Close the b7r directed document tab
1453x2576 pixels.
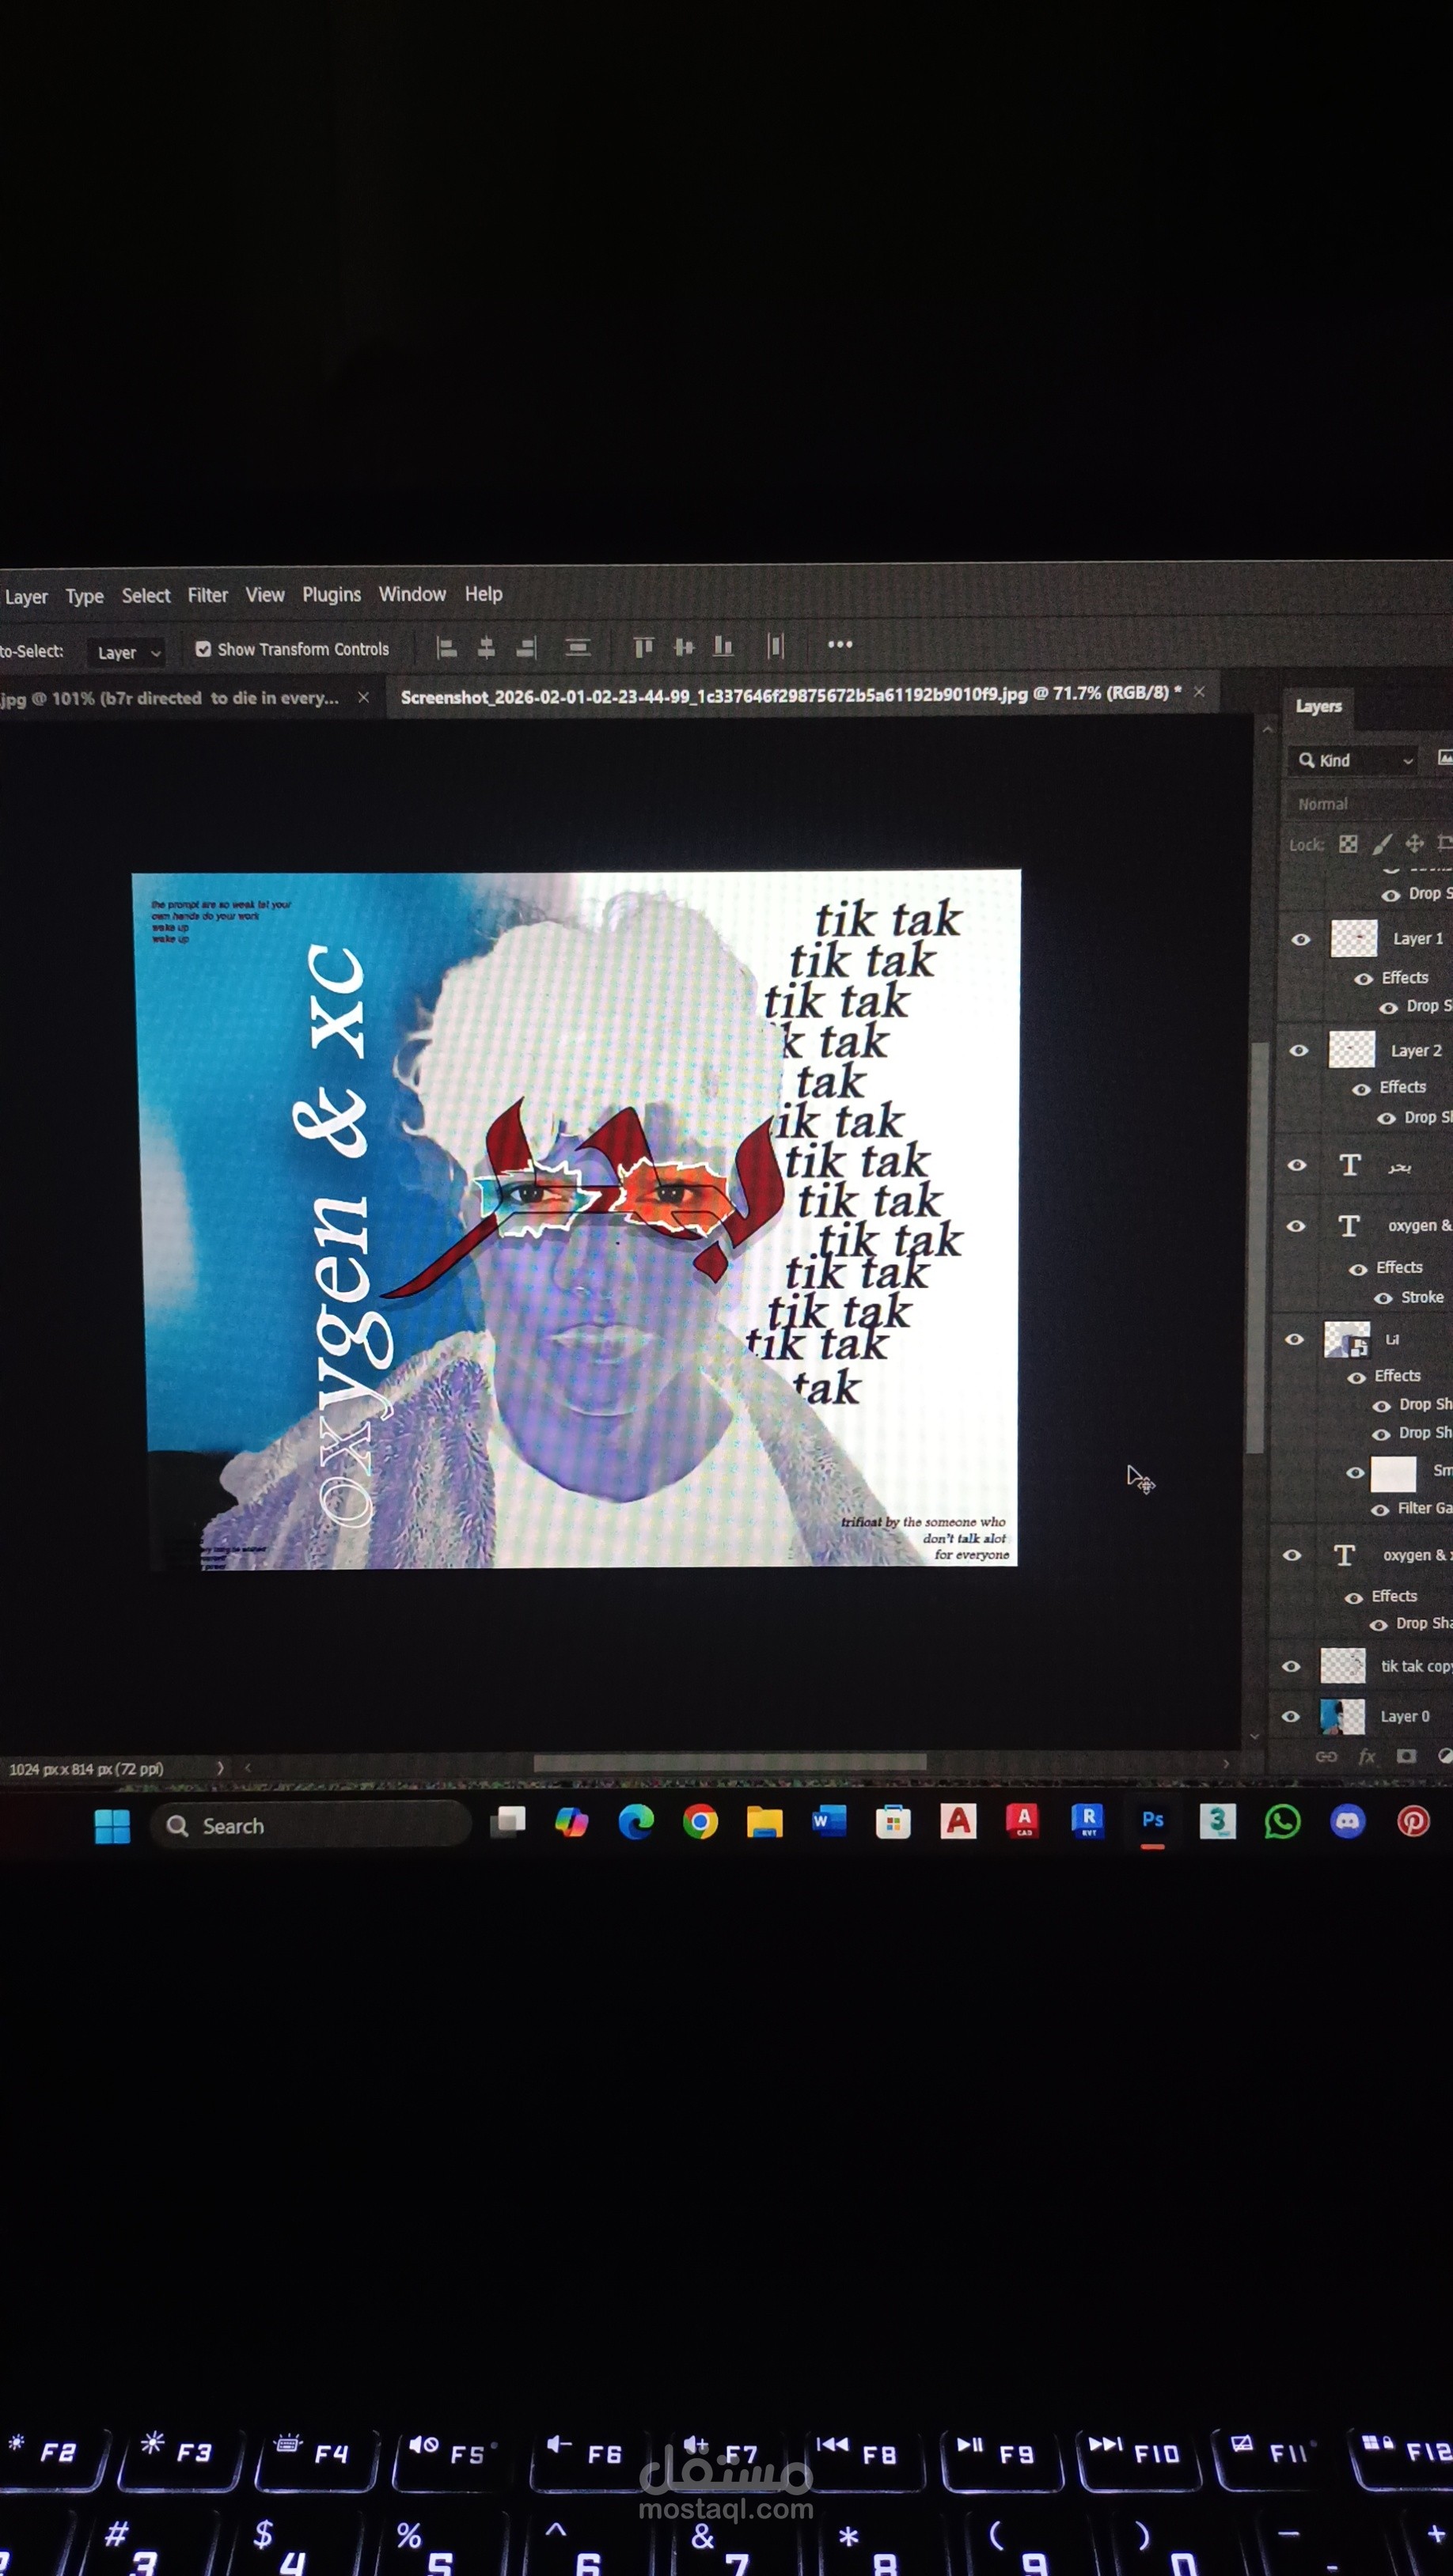(364, 697)
